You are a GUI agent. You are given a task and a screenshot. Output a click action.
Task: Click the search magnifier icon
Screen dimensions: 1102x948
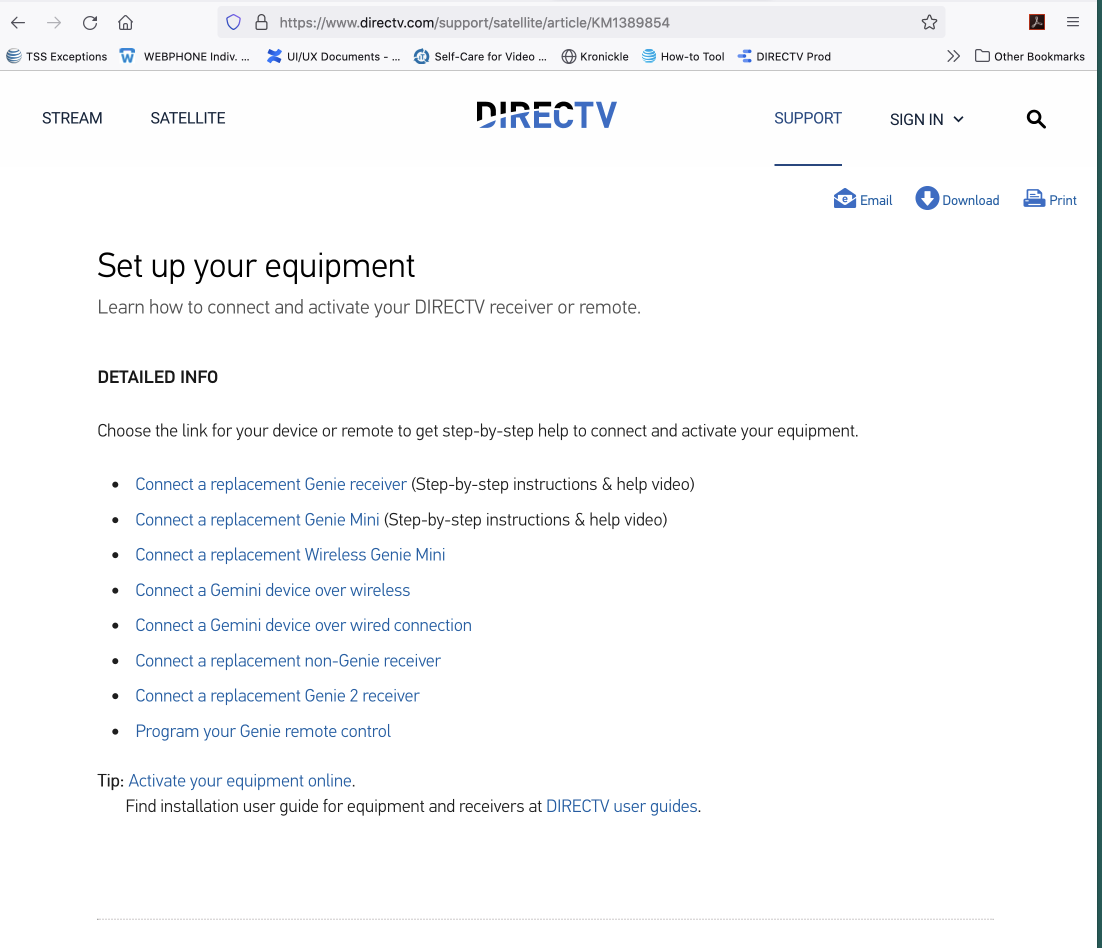pos(1035,119)
